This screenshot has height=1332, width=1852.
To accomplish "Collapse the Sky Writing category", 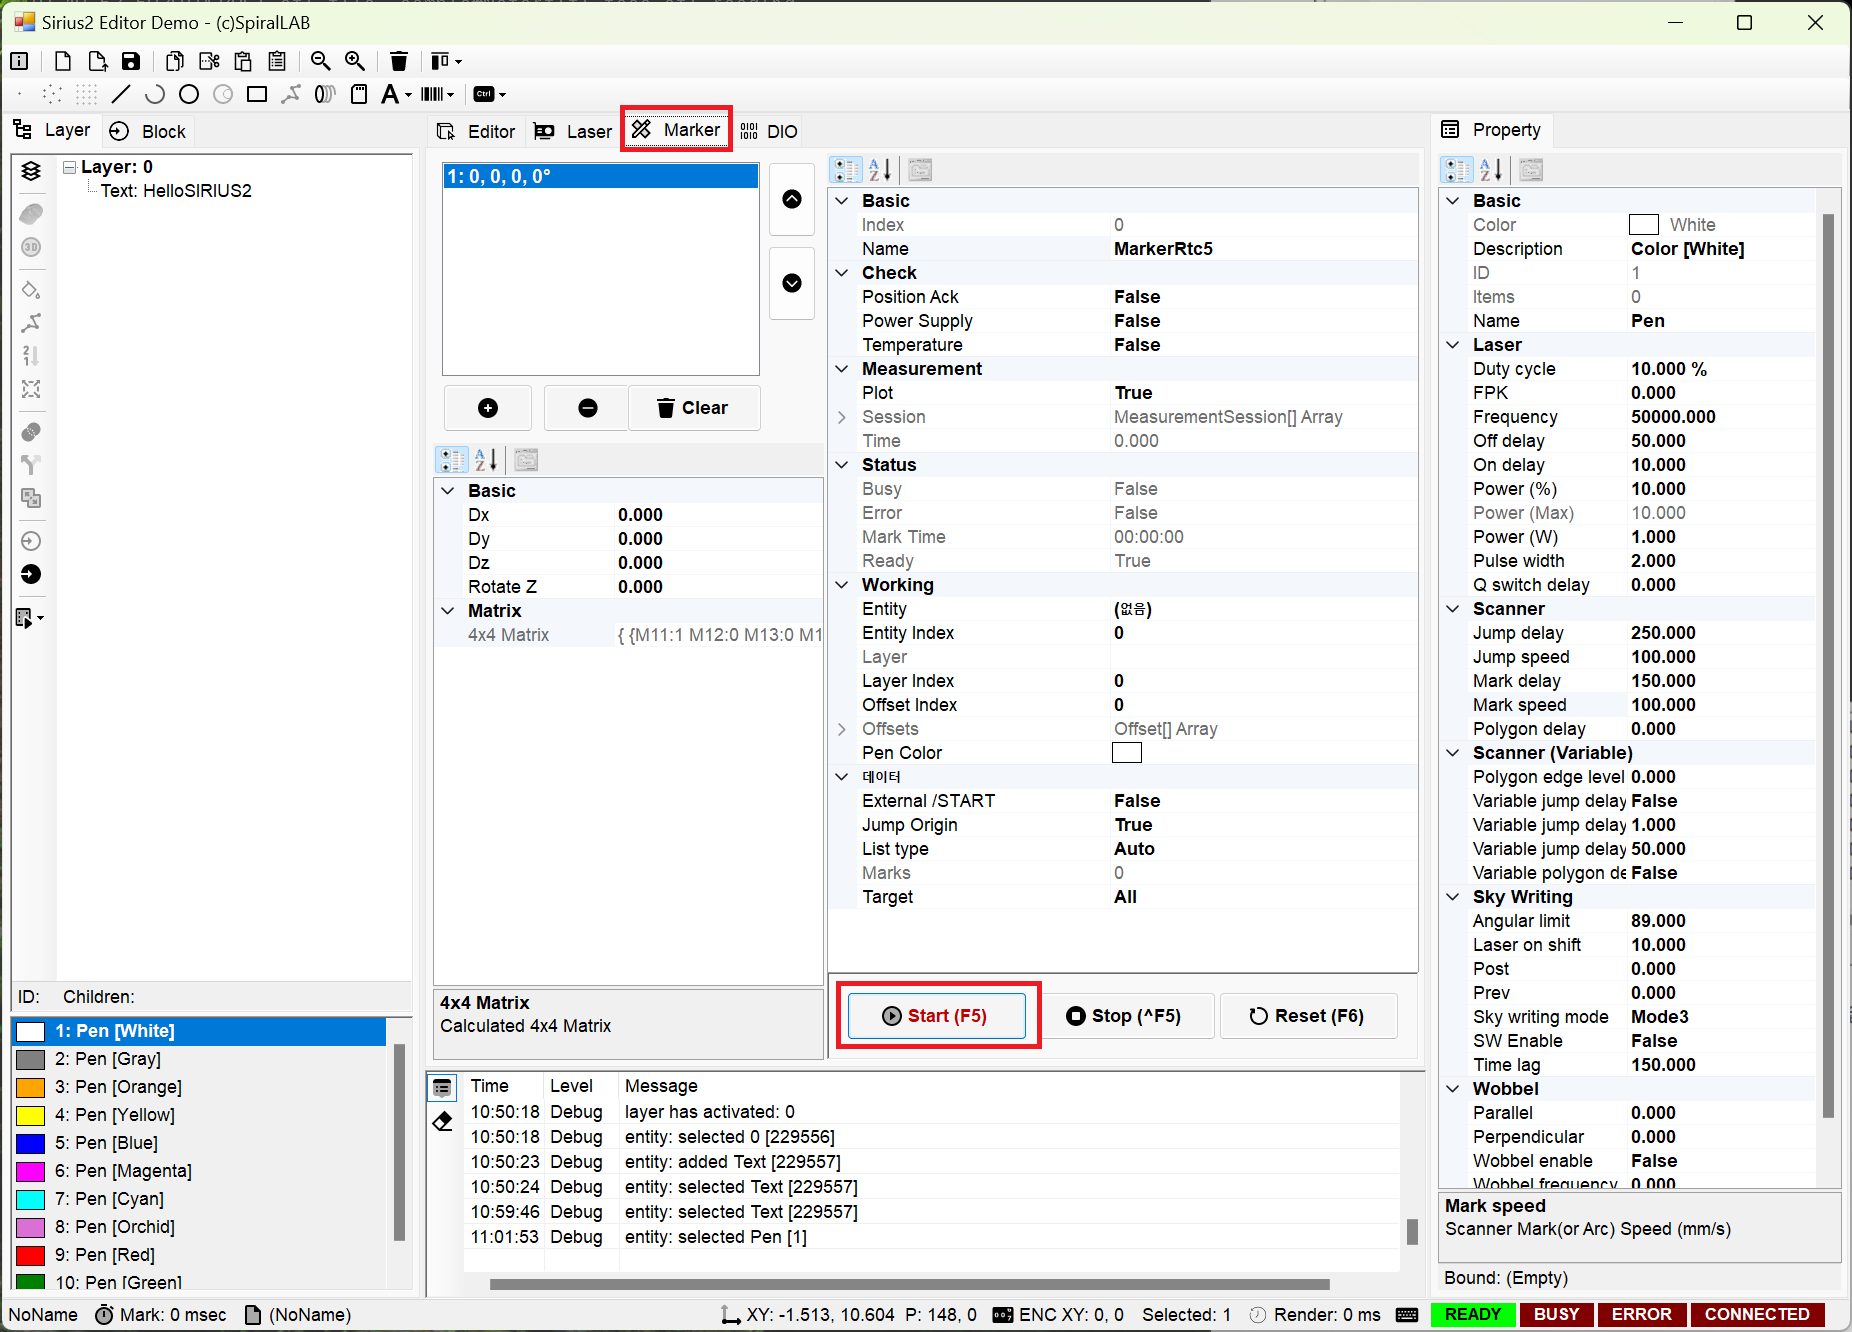I will [1453, 897].
